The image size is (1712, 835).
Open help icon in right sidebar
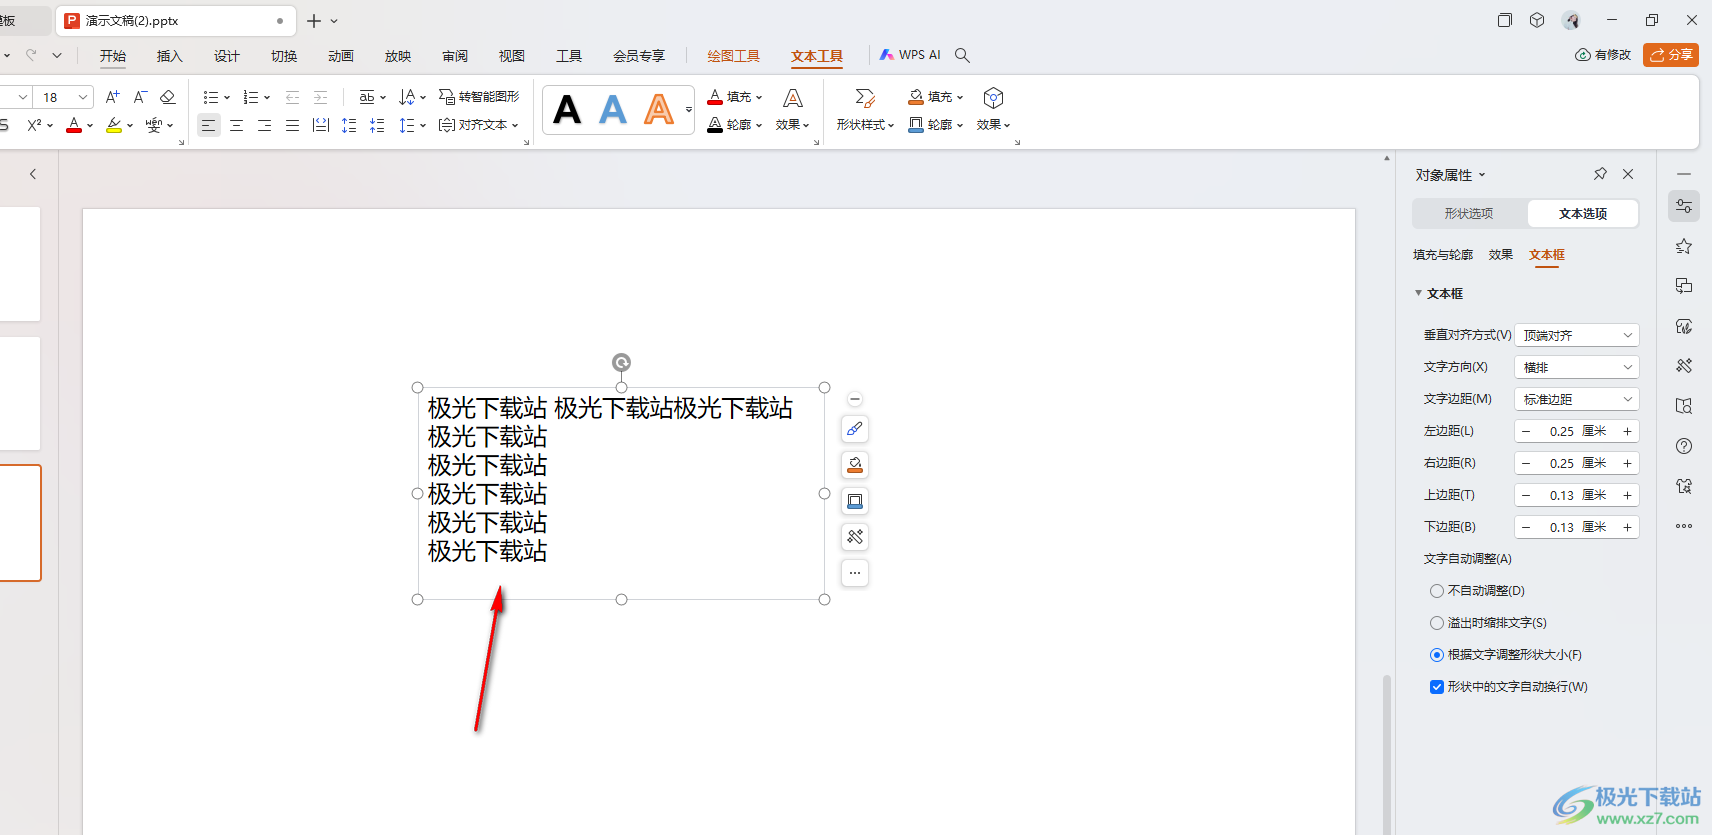point(1684,446)
